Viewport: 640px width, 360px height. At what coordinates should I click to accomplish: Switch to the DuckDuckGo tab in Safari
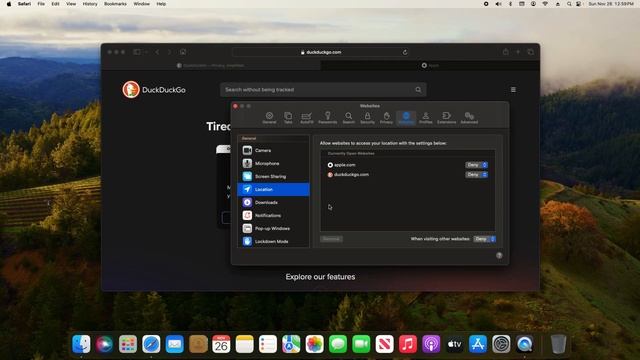211,65
